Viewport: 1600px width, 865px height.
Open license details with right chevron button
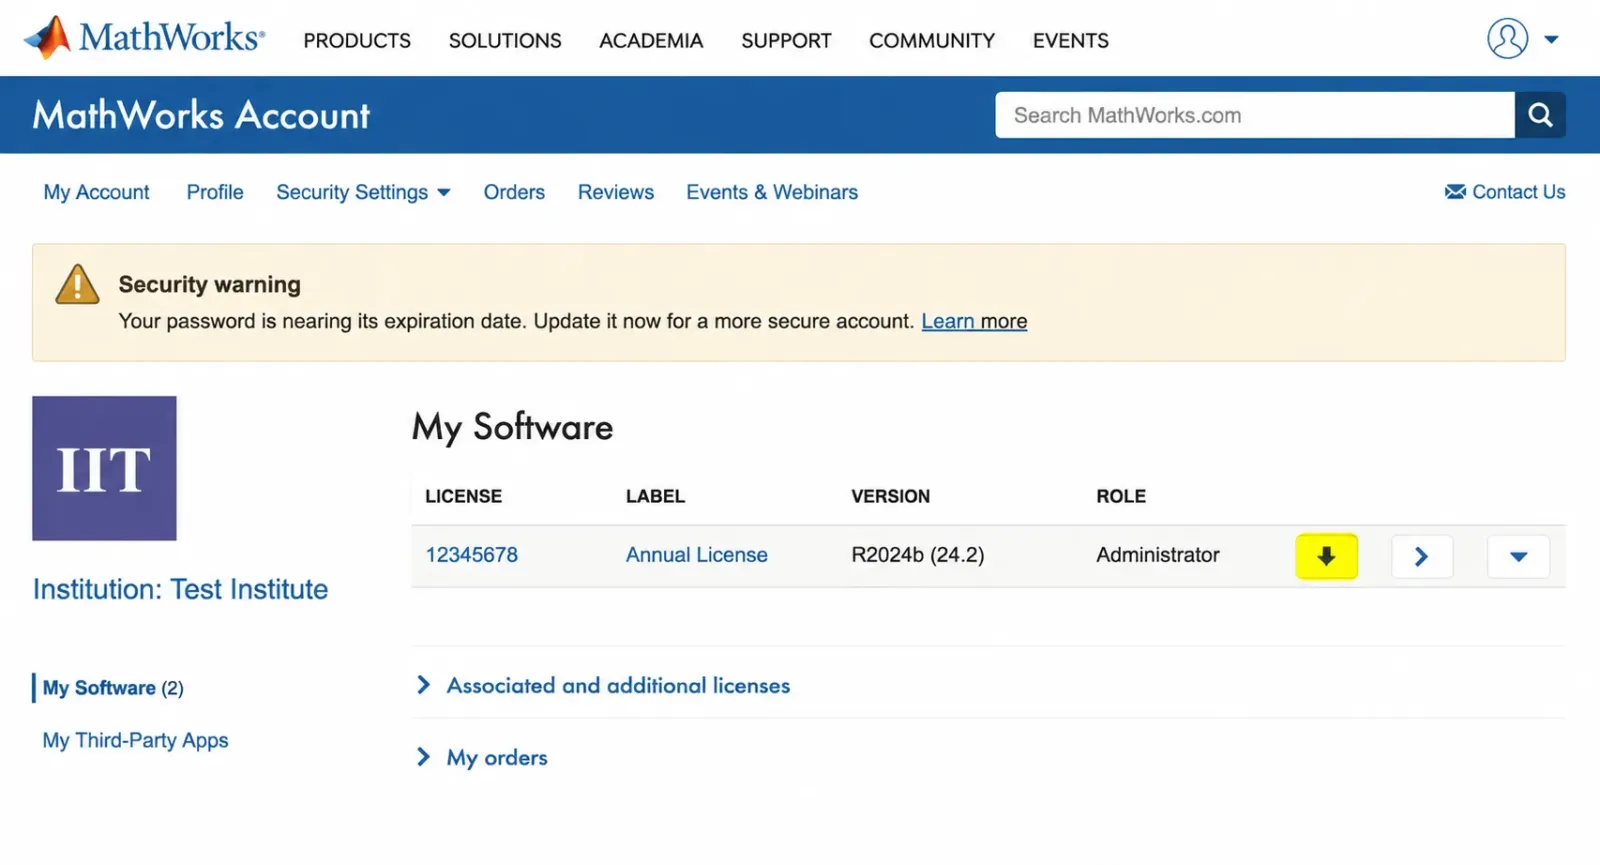point(1422,556)
